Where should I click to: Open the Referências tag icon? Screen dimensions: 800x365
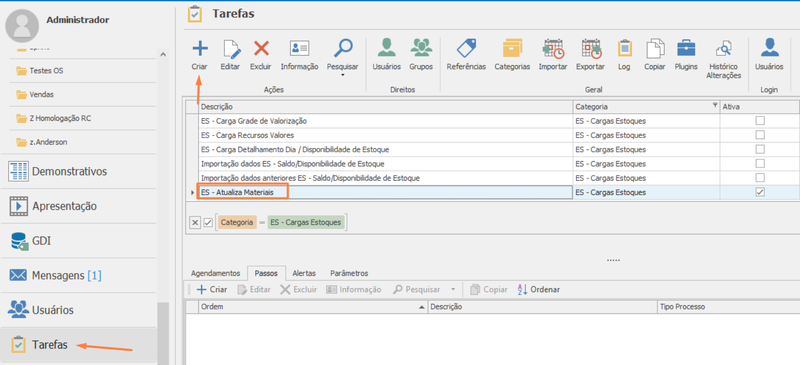(x=466, y=48)
